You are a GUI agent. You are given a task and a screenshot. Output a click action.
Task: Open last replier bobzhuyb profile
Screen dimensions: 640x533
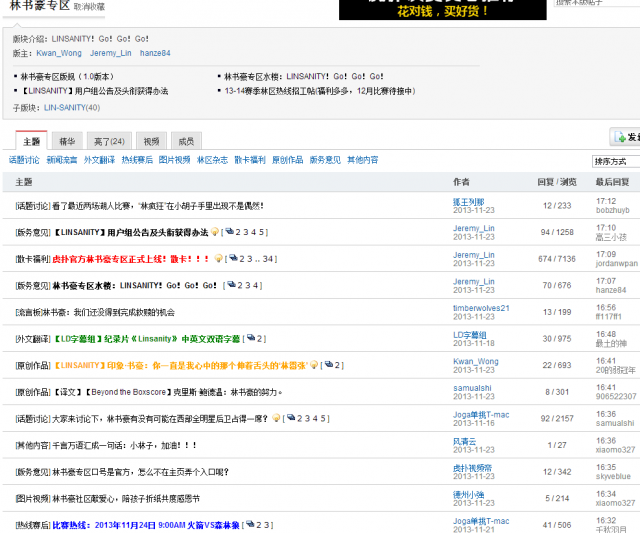click(x=613, y=210)
